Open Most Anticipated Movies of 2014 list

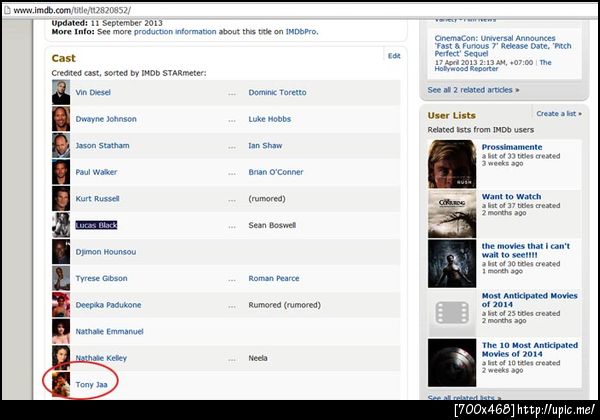coord(530,300)
